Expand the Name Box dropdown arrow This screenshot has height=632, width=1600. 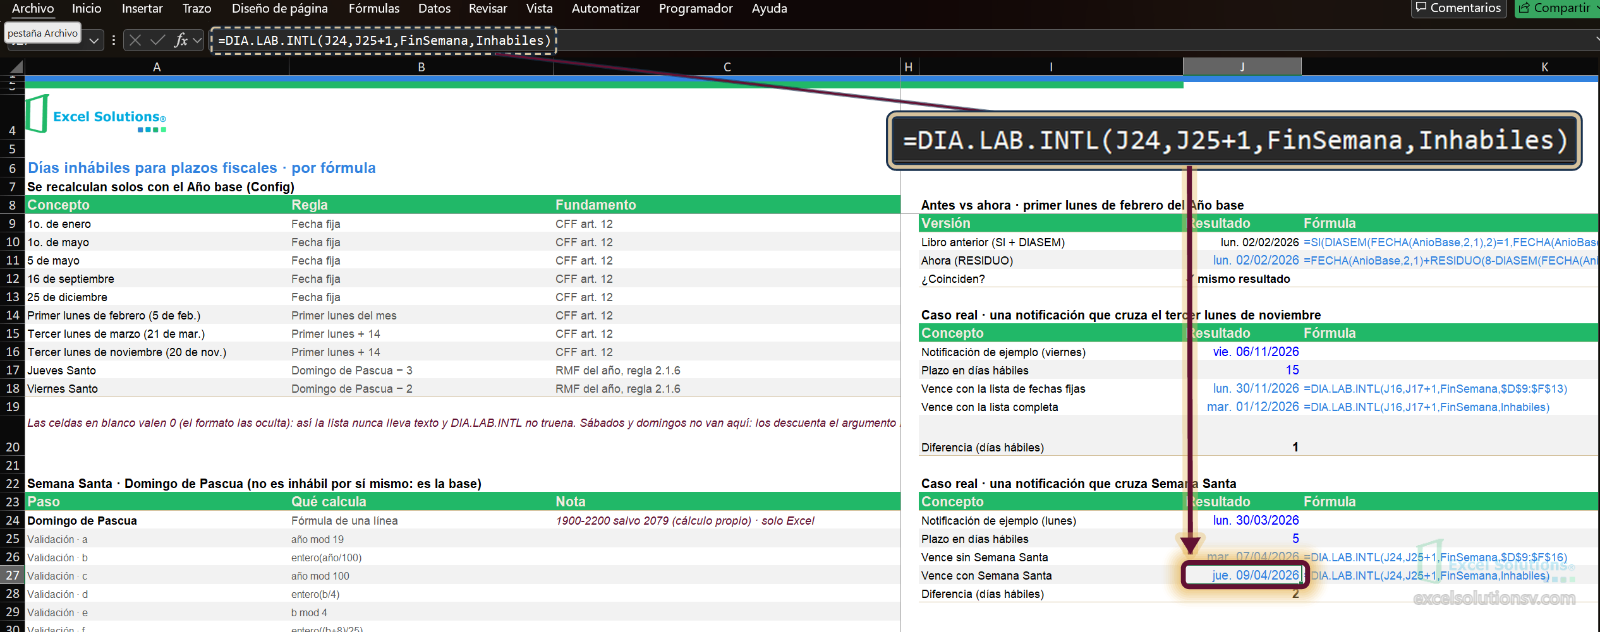coord(95,41)
